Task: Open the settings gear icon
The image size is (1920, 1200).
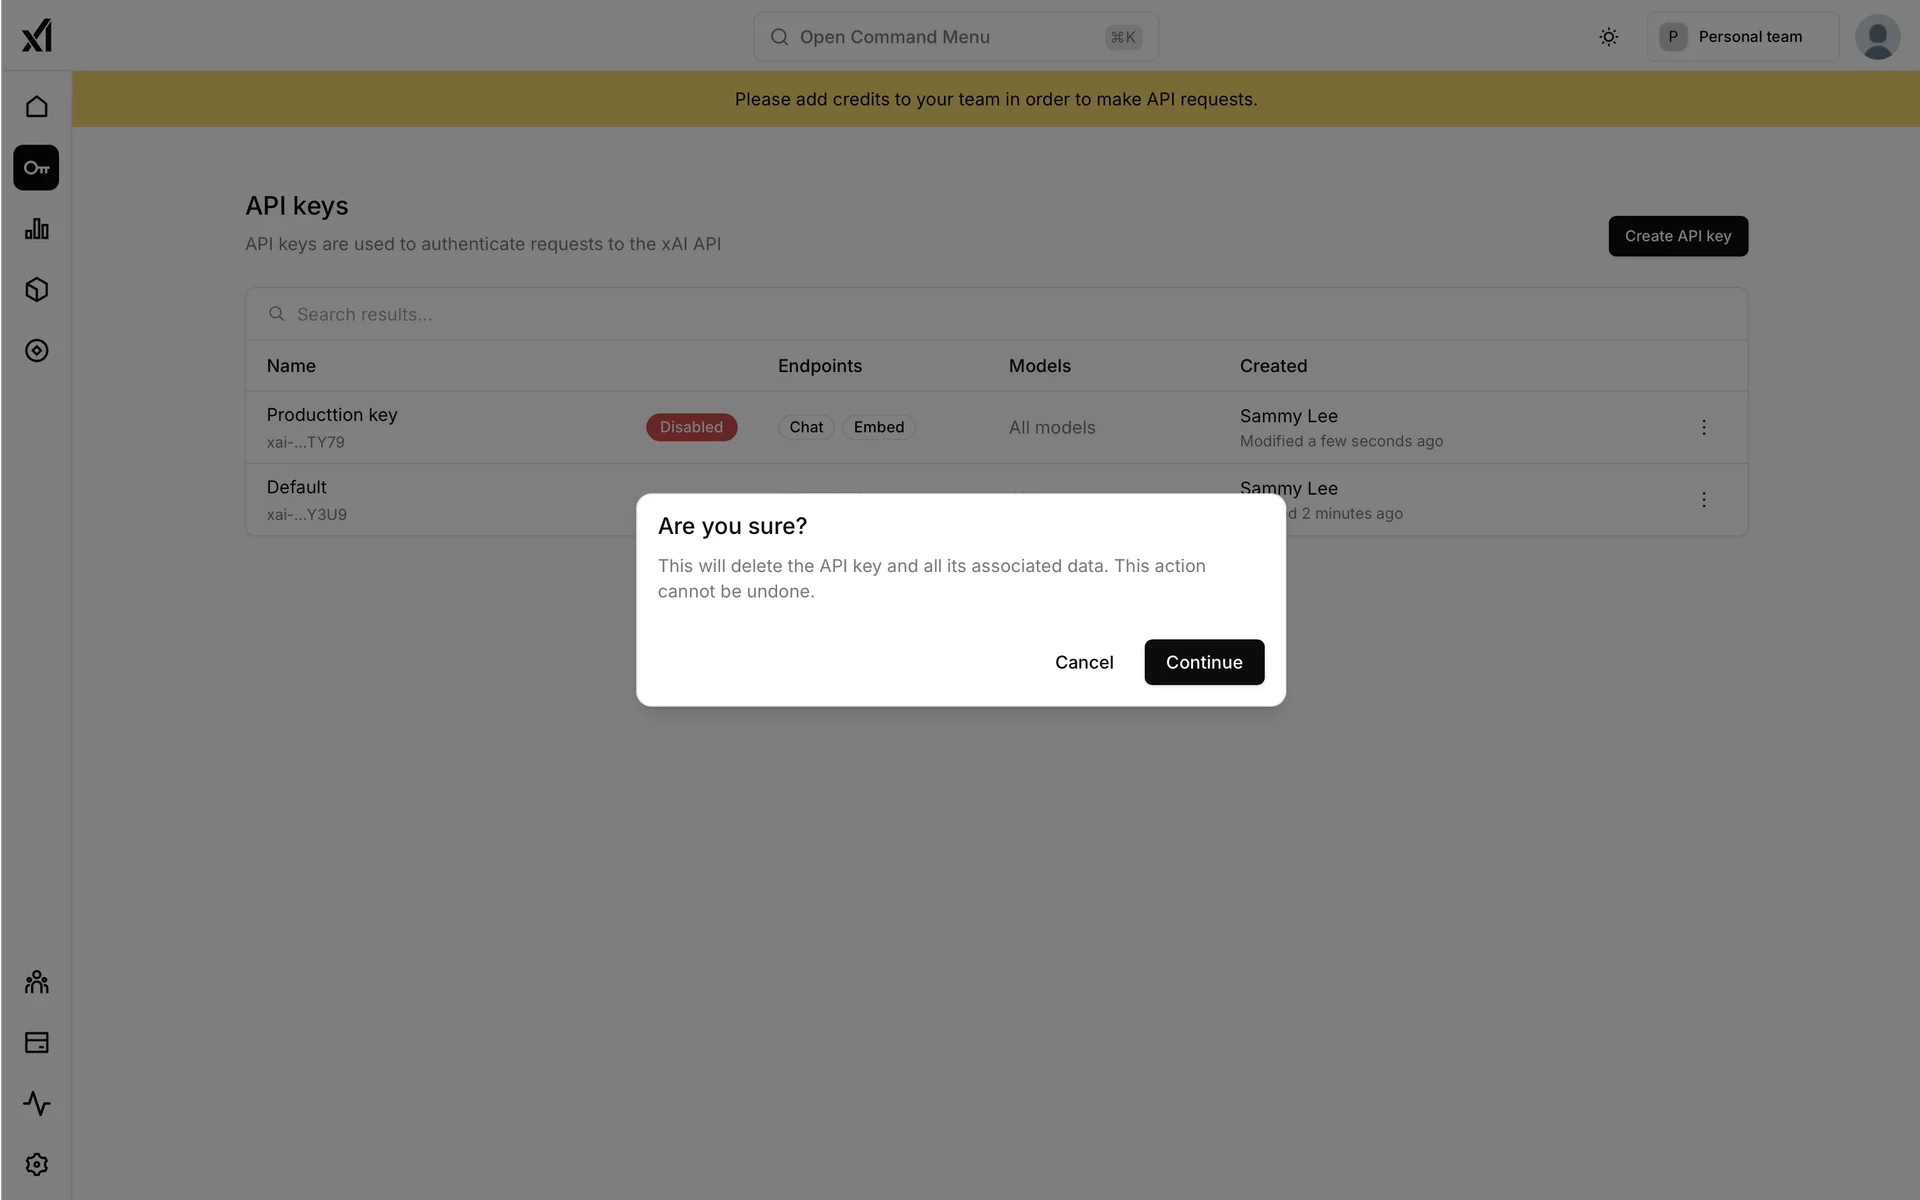Action: point(37,1165)
